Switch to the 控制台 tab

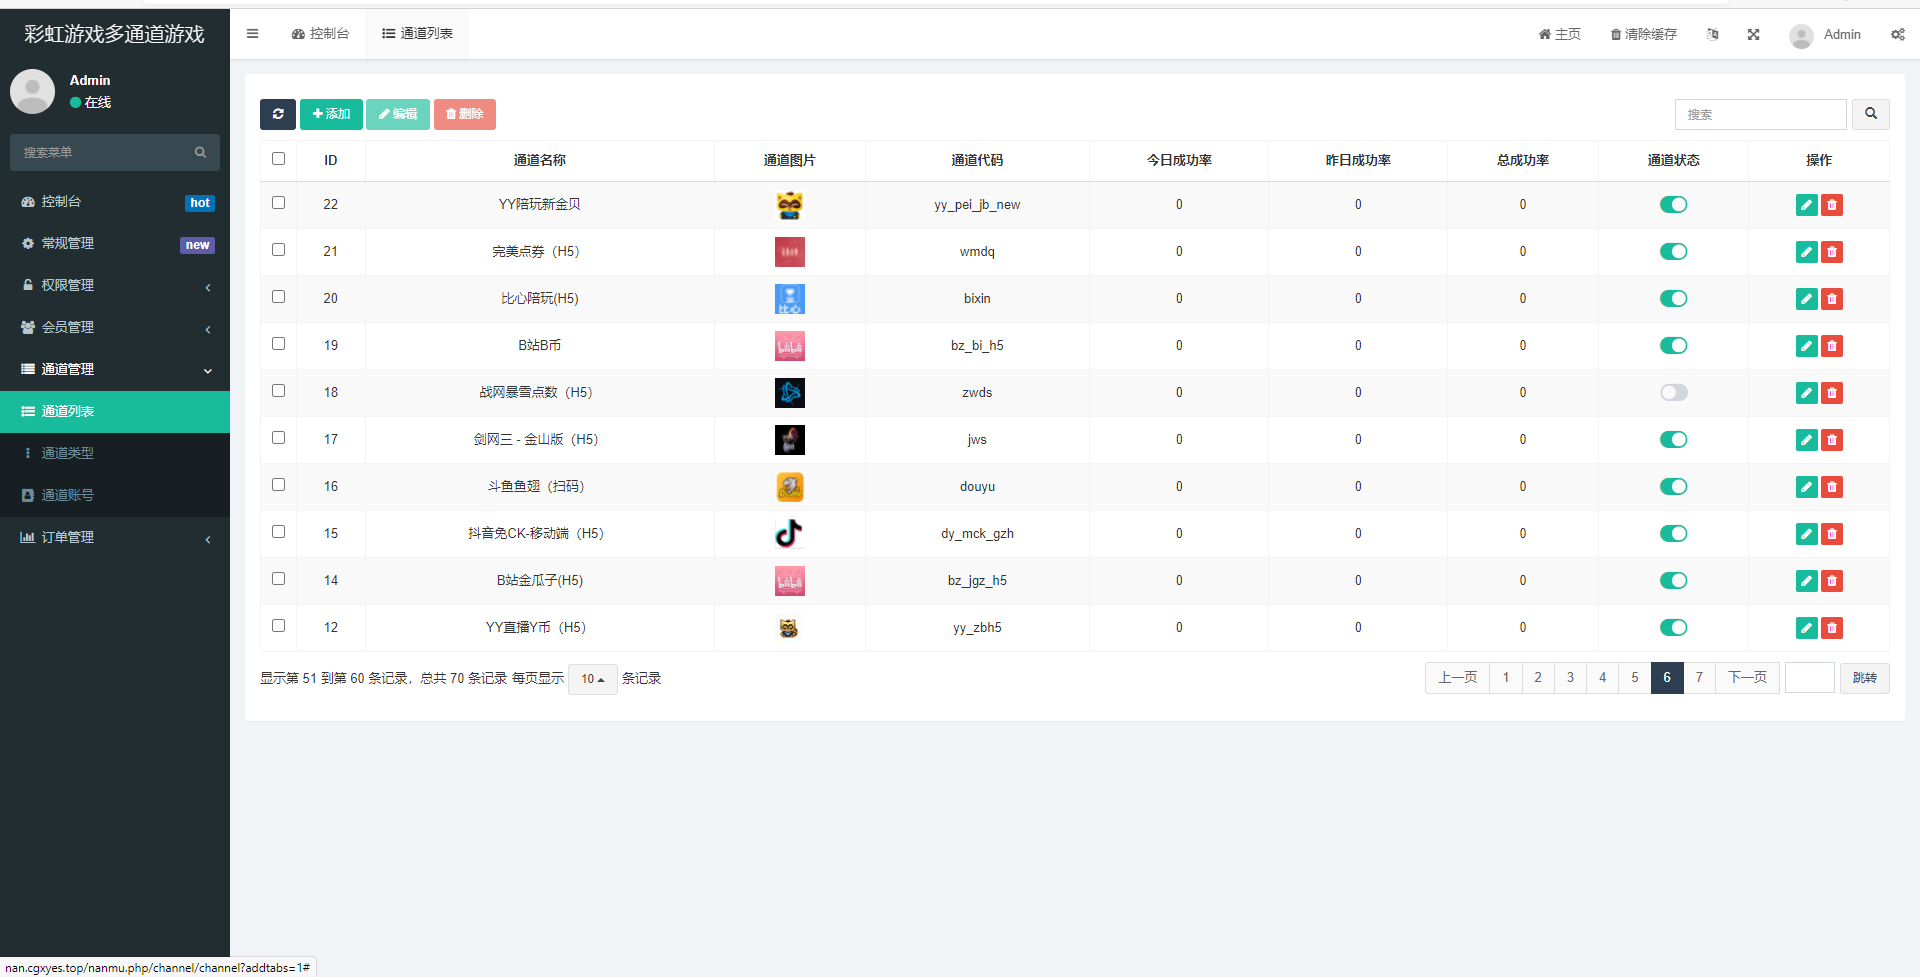tap(320, 34)
